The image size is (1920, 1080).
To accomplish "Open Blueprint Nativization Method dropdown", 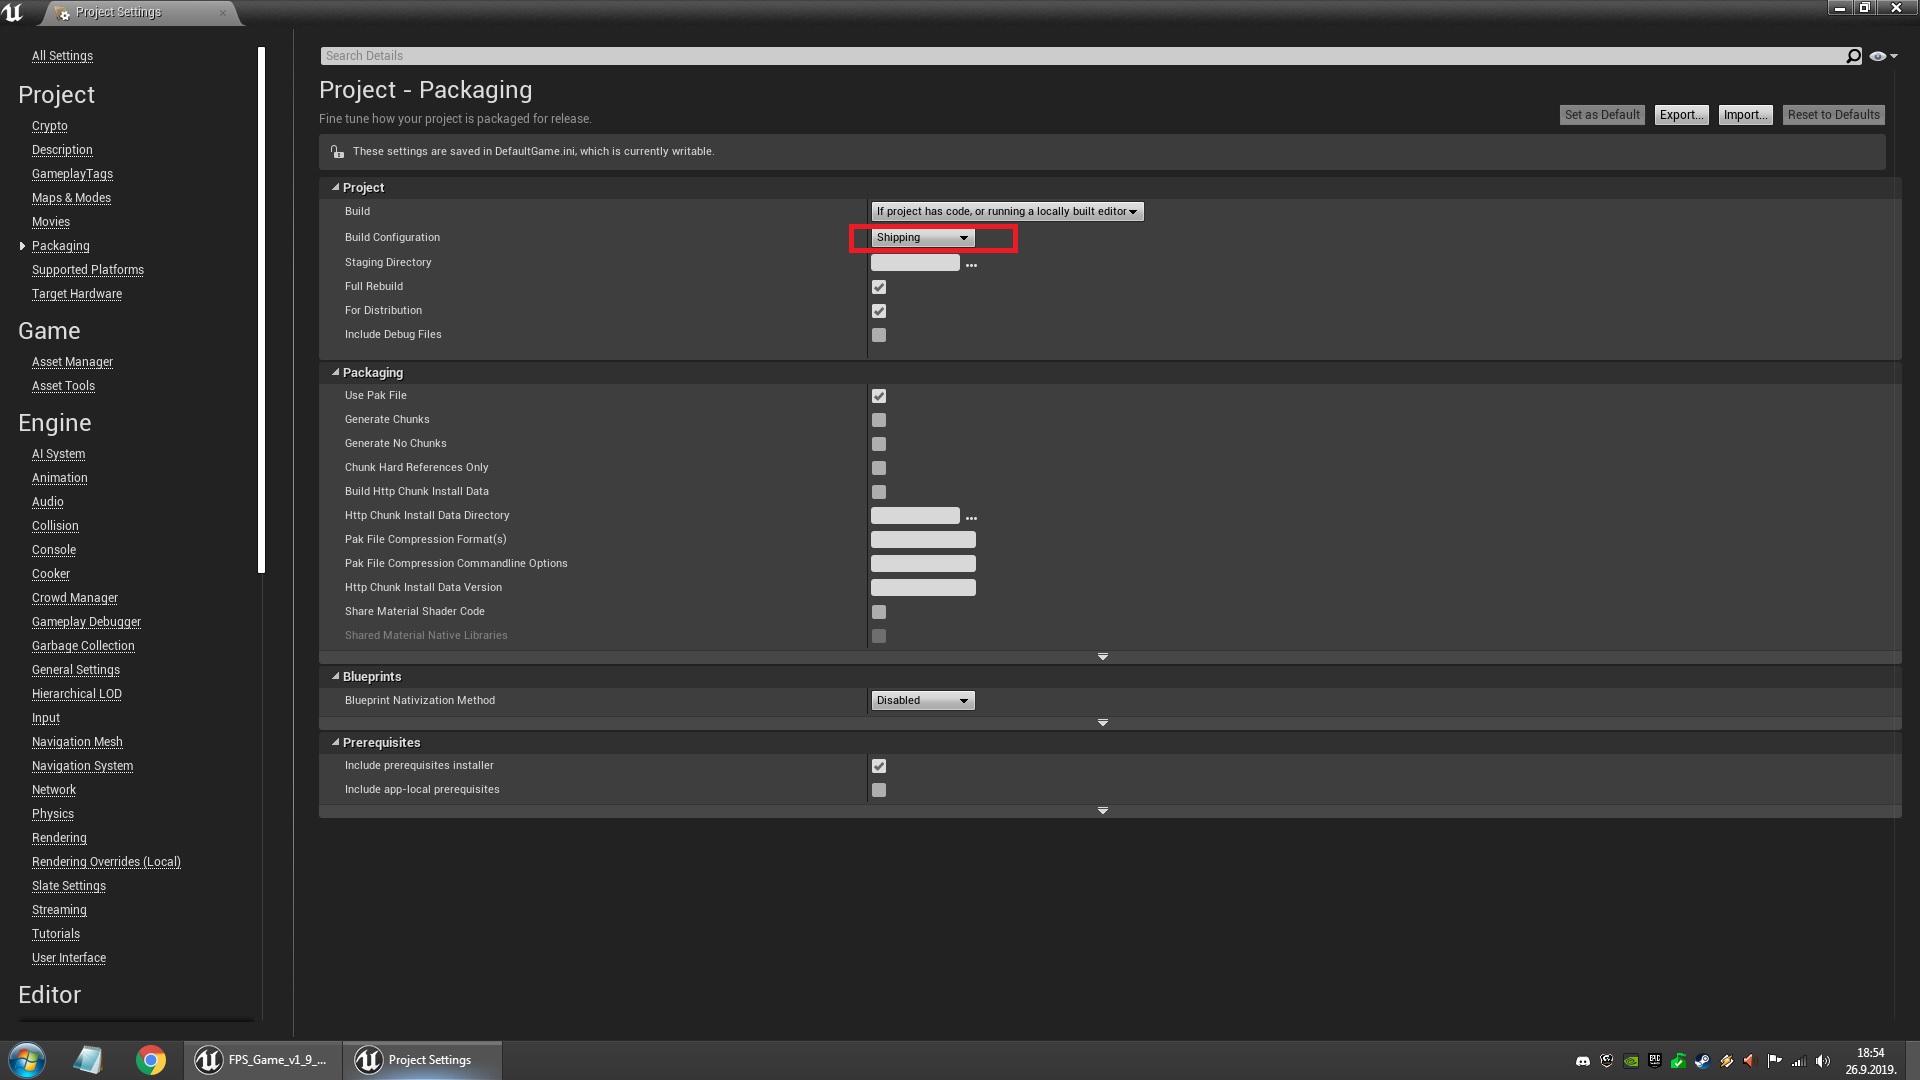I will (922, 701).
